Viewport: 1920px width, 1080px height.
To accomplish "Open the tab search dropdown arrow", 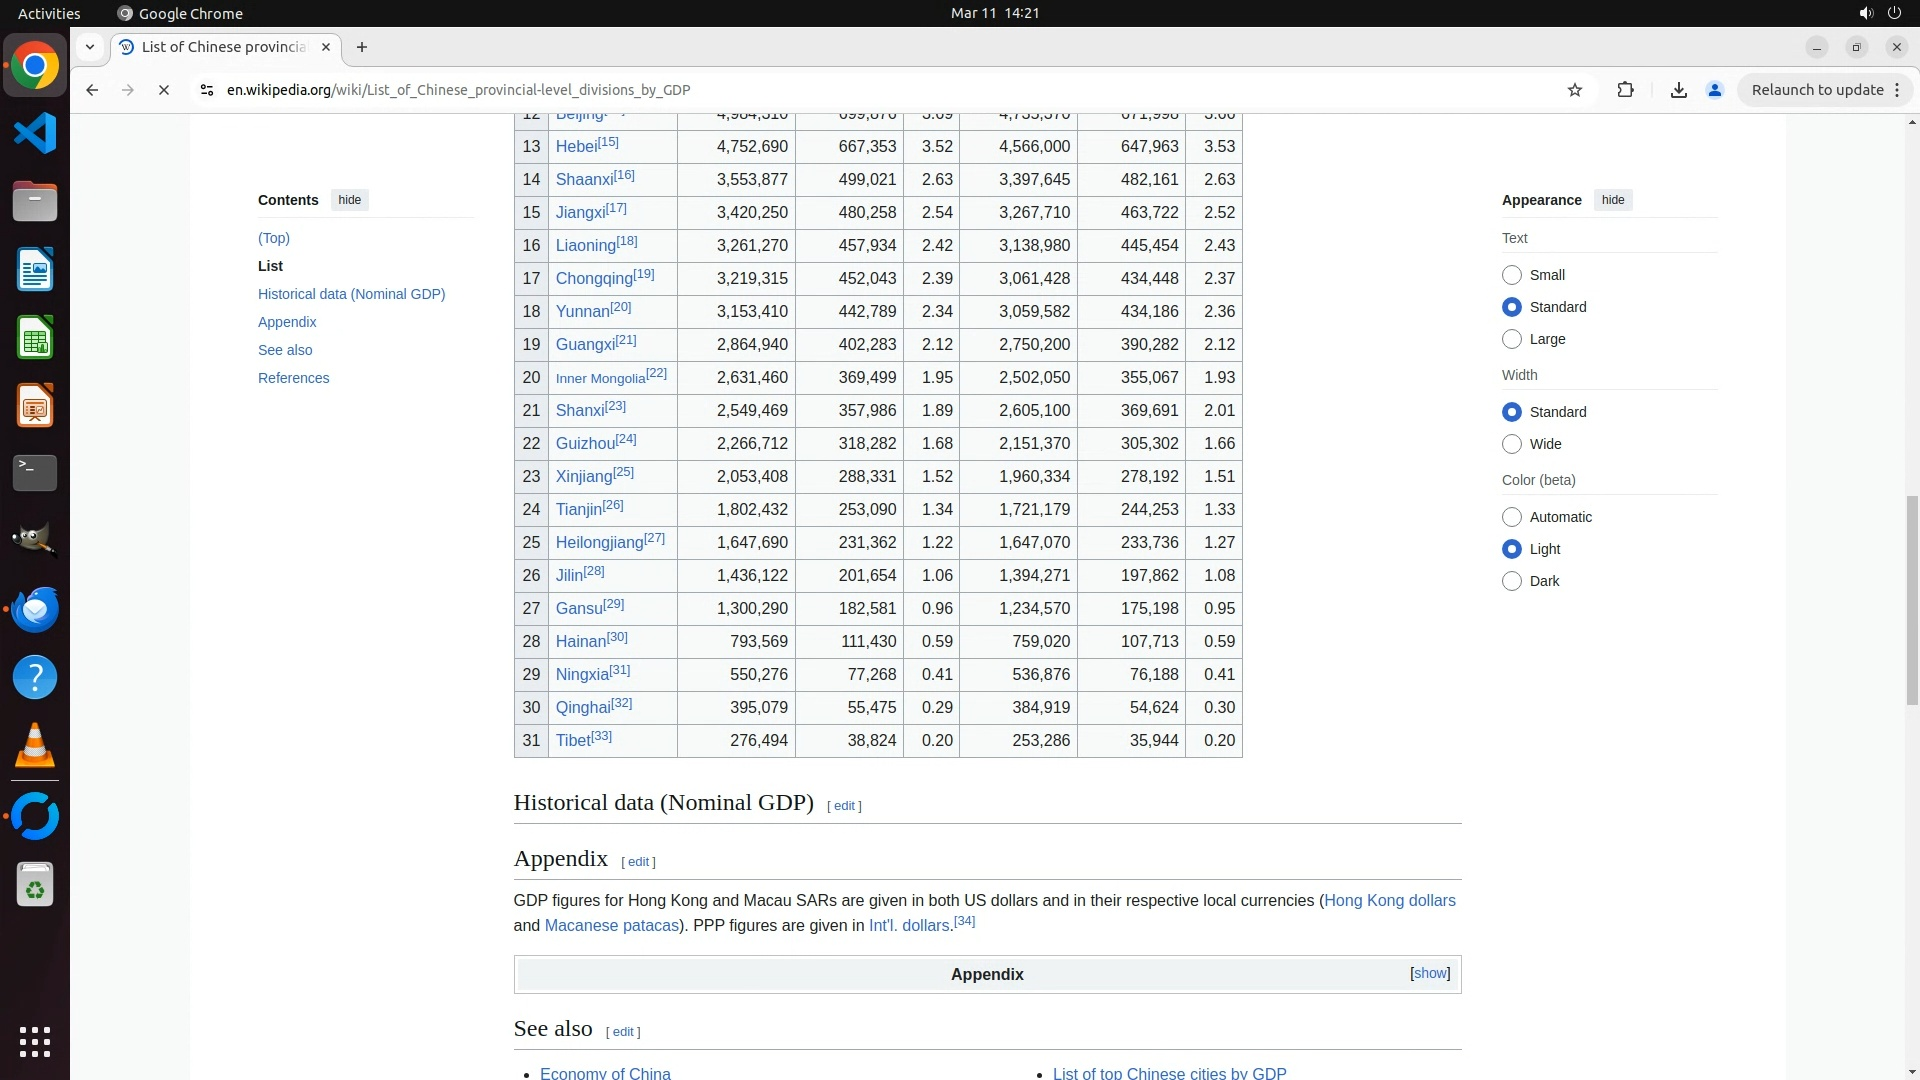I will pos(90,47).
